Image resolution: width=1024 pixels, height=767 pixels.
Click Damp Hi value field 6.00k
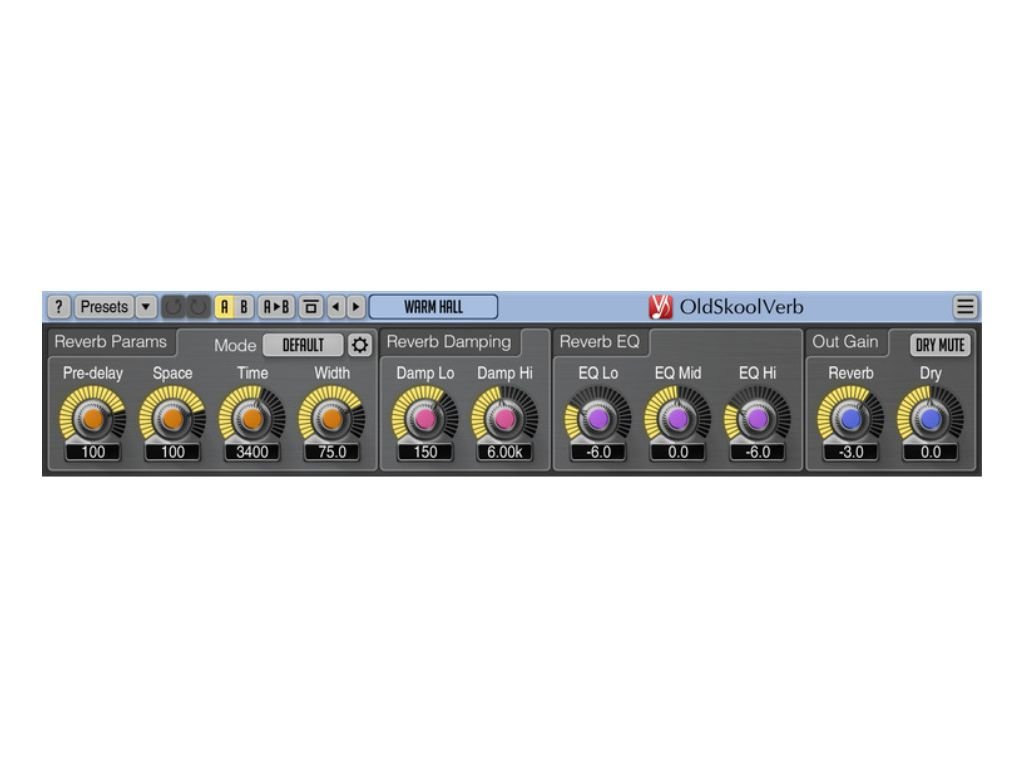(x=505, y=451)
